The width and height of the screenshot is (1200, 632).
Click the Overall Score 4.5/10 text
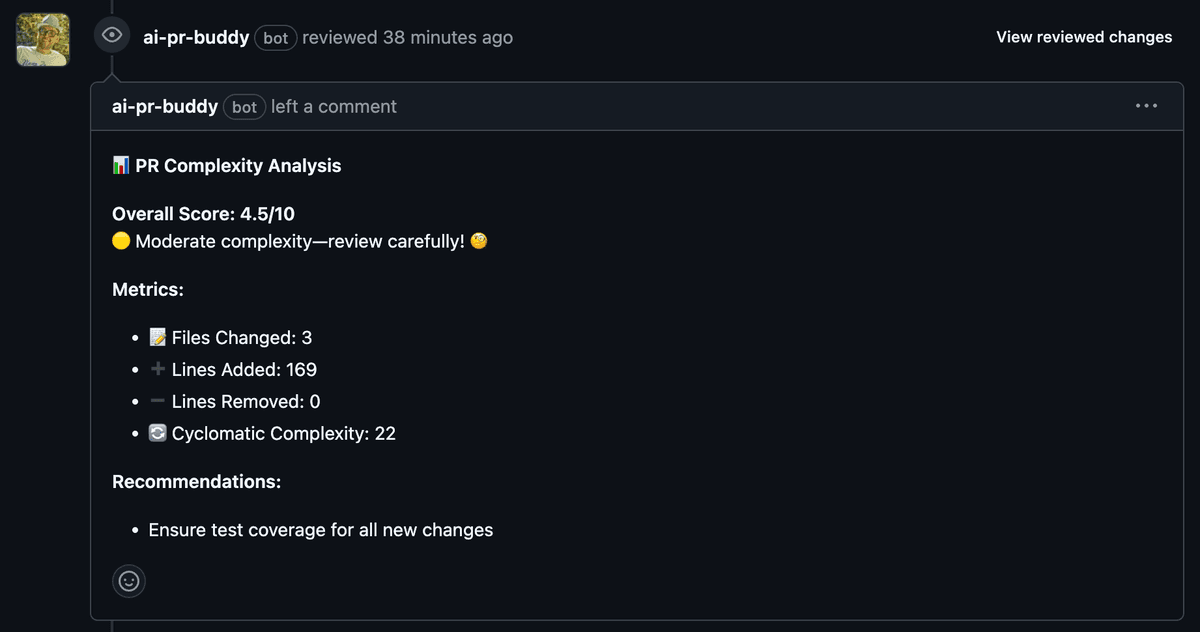click(x=203, y=214)
